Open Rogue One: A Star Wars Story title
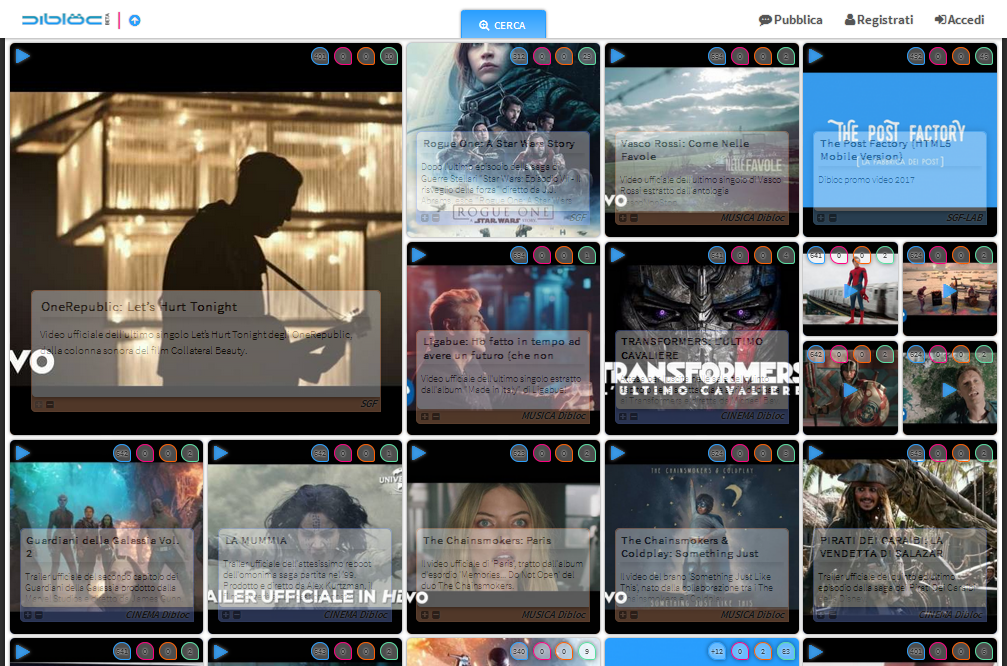Screen dimensions: 1007x666 click(498, 144)
